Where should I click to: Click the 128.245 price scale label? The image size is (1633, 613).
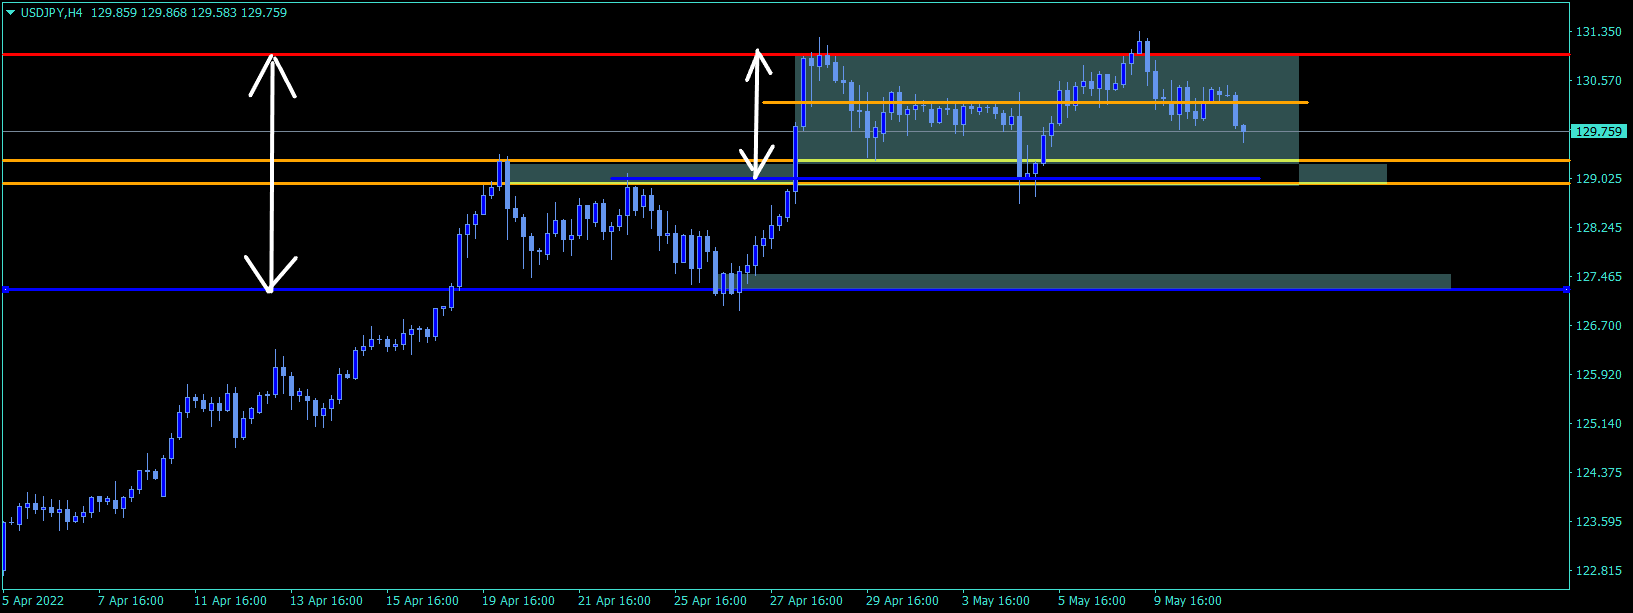[x=1598, y=228]
